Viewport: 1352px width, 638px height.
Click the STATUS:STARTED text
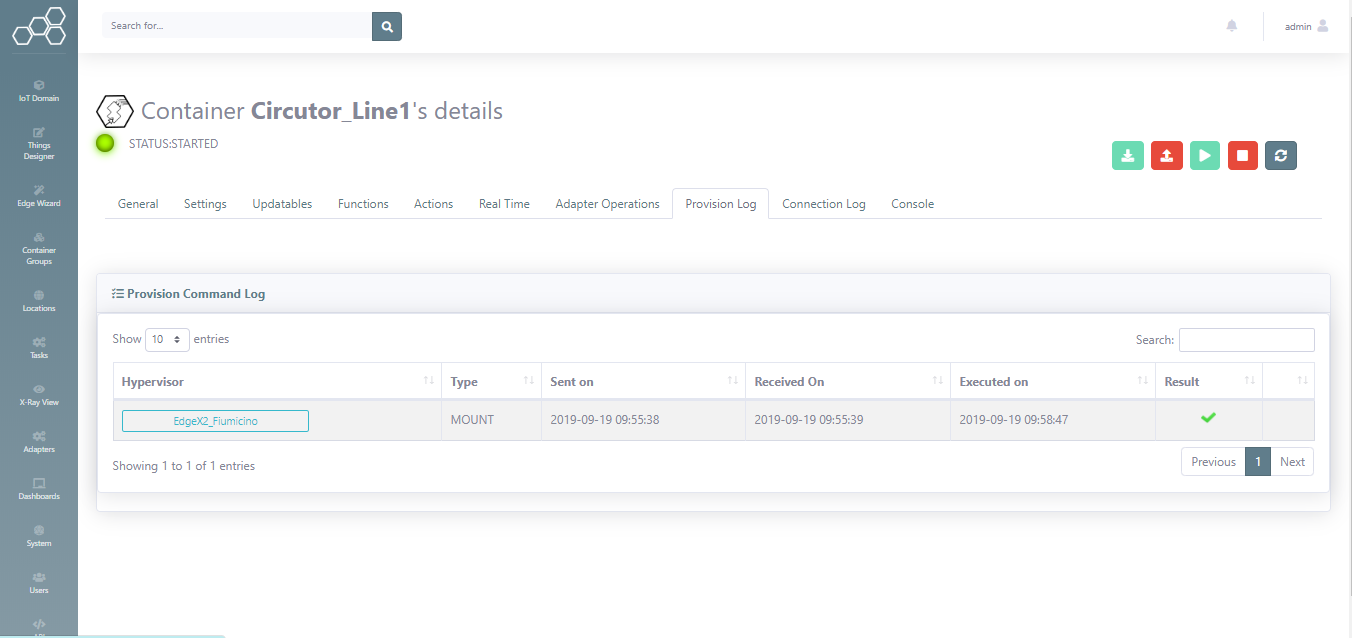pyautogui.click(x=173, y=144)
